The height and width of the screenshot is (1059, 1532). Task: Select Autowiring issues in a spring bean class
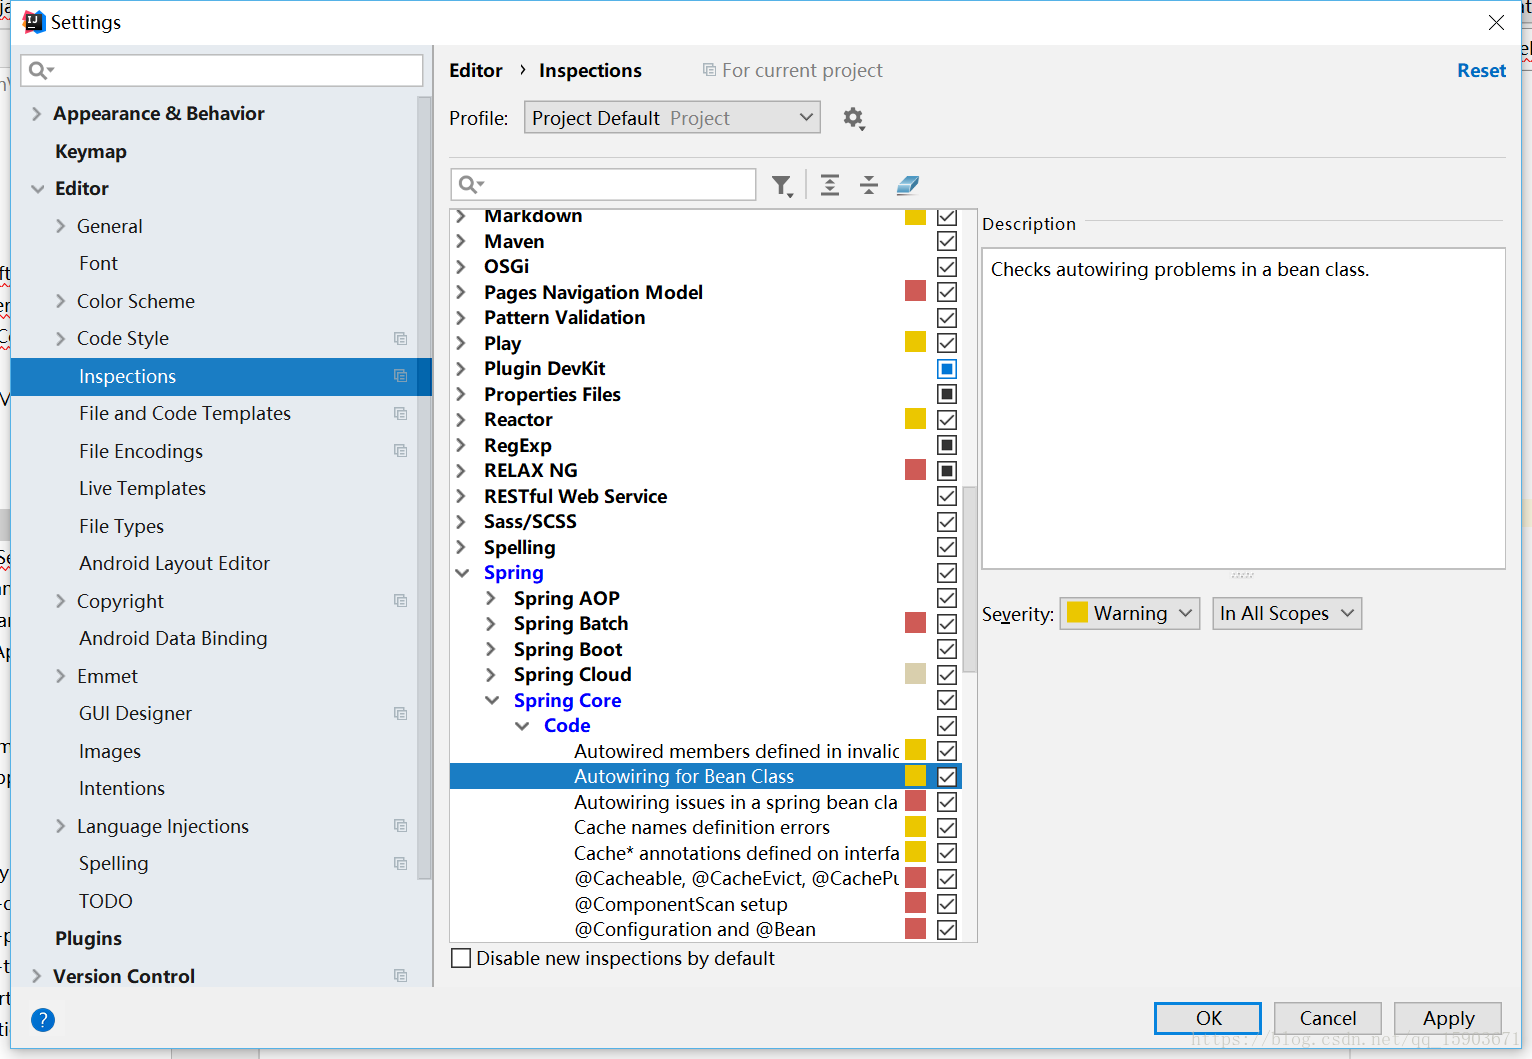point(735,802)
